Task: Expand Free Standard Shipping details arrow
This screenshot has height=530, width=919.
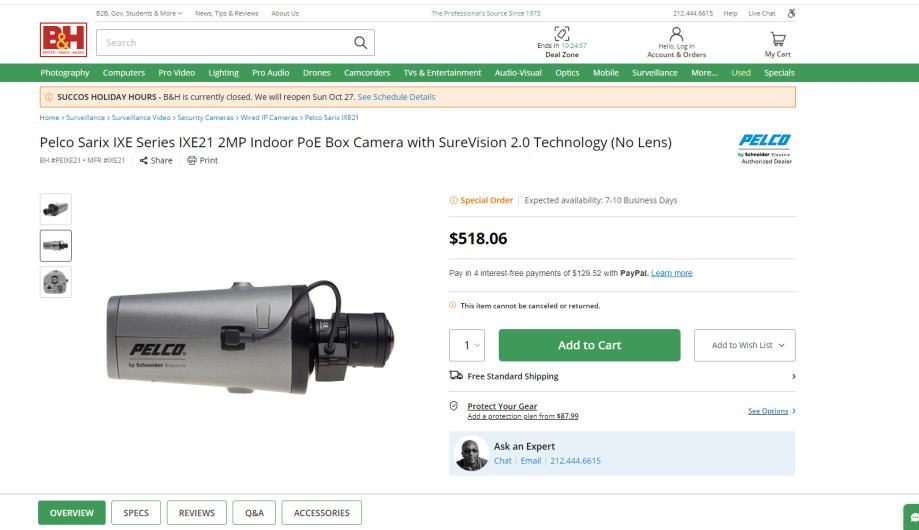Action: point(794,376)
